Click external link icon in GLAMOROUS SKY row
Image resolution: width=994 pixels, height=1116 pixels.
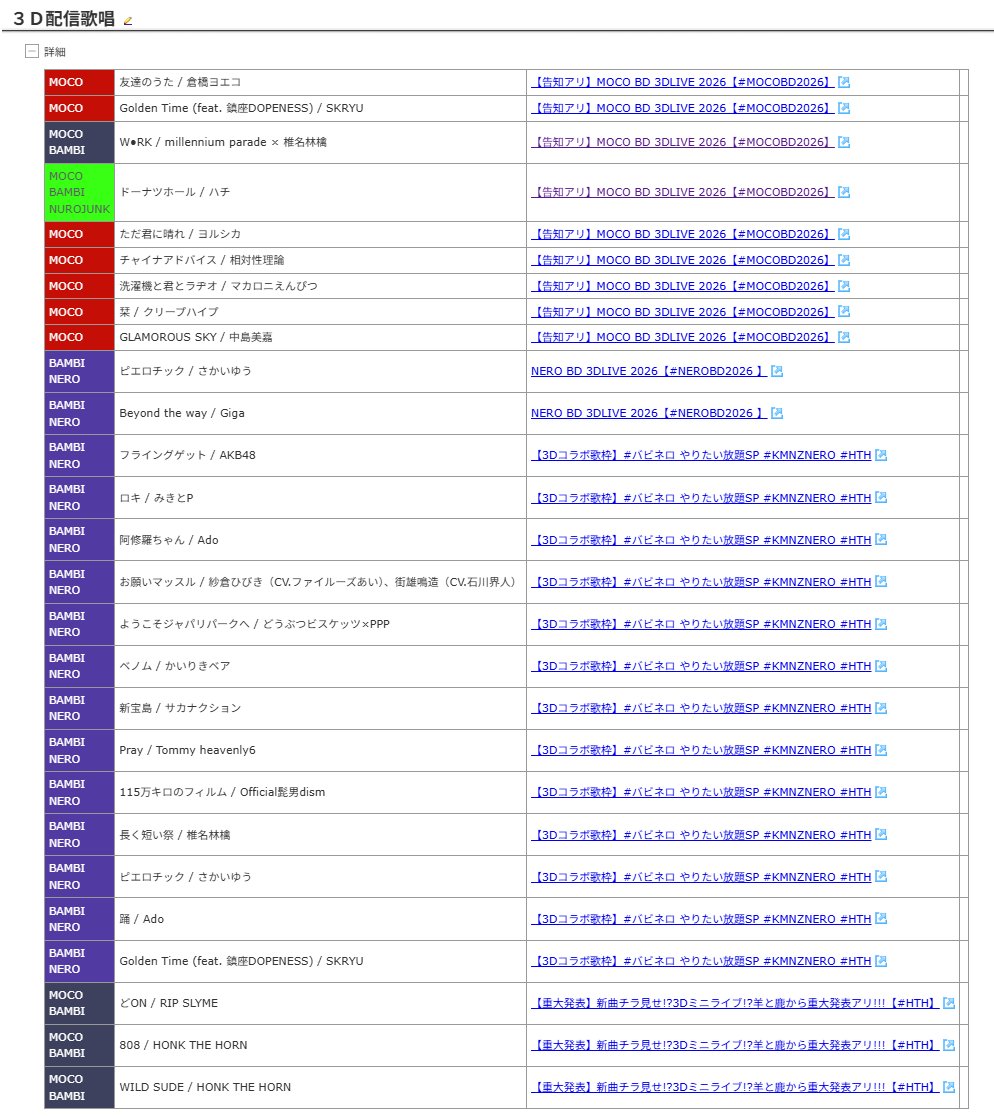(844, 337)
